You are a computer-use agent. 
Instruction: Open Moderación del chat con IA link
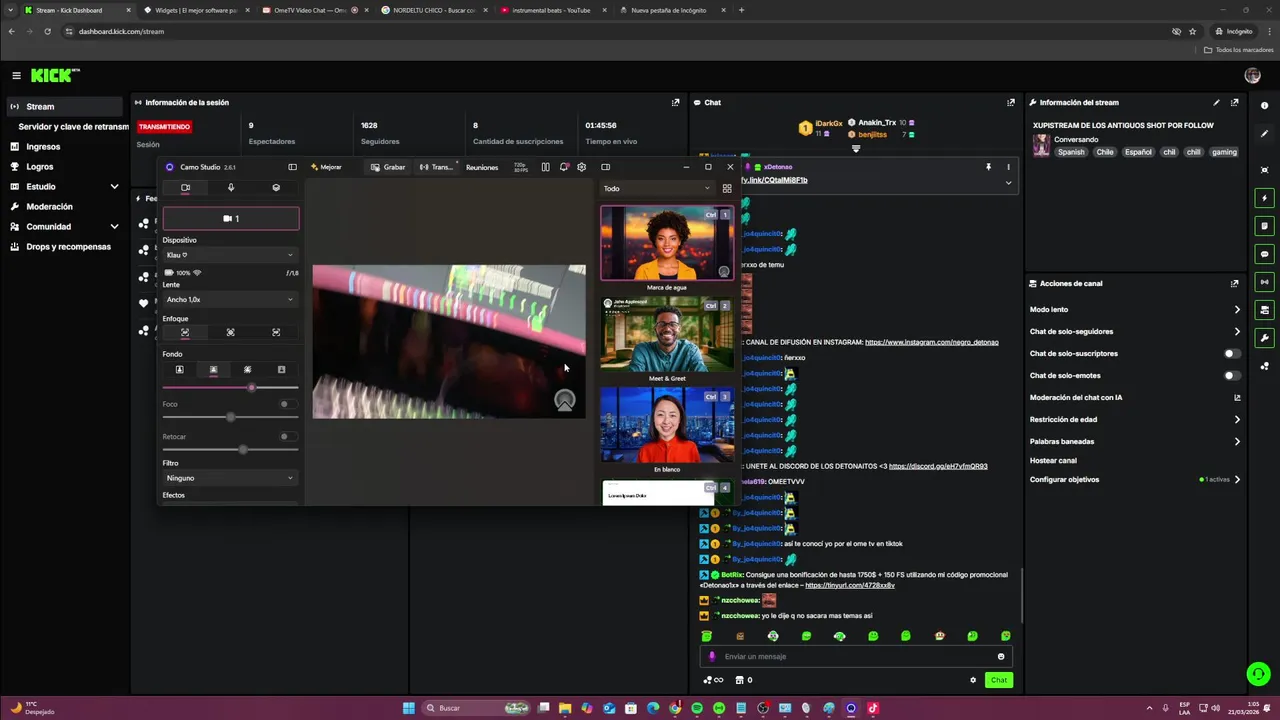pos(1237,398)
